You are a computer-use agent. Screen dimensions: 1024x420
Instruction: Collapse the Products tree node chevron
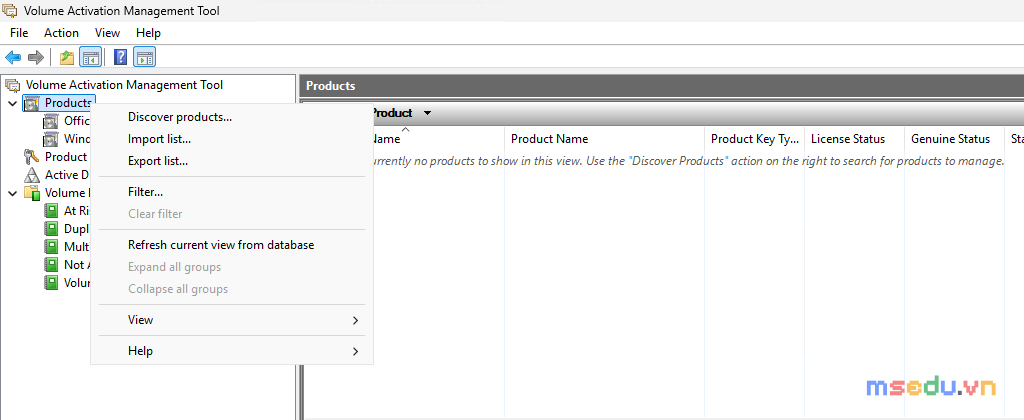tap(13, 103)
